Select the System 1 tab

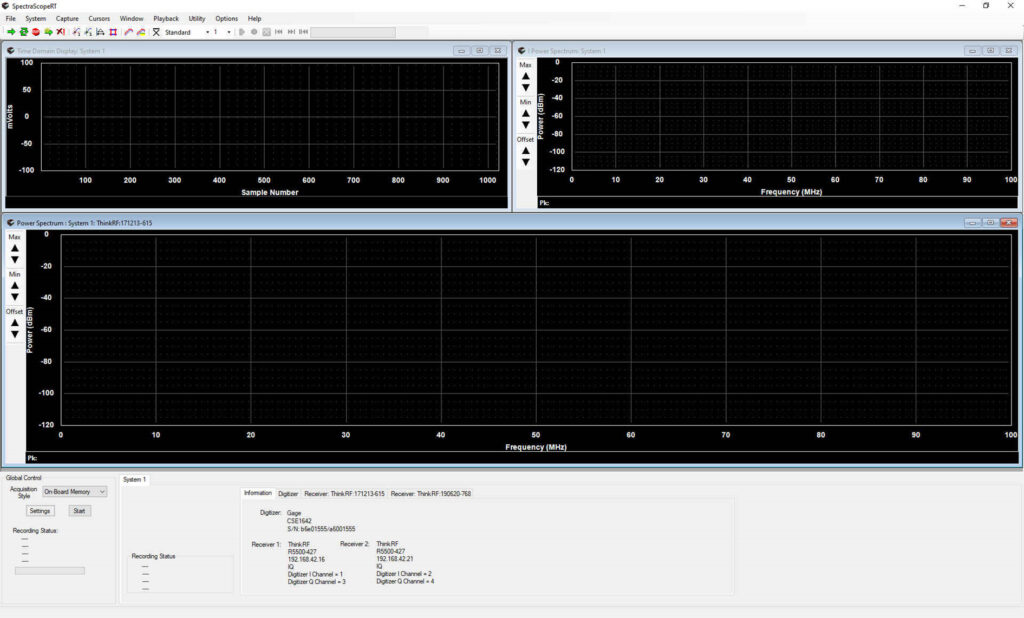(135, 480)
